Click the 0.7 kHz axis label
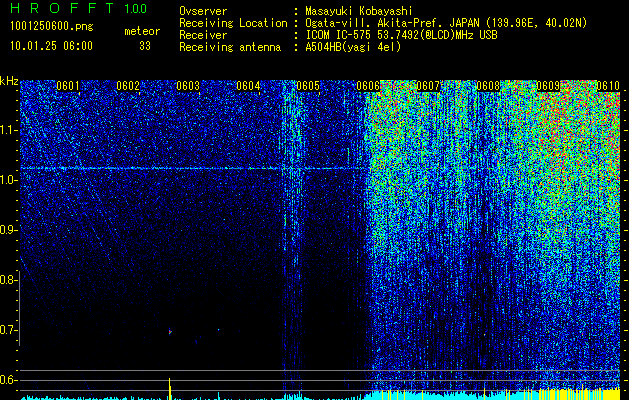 click(8, 330)
